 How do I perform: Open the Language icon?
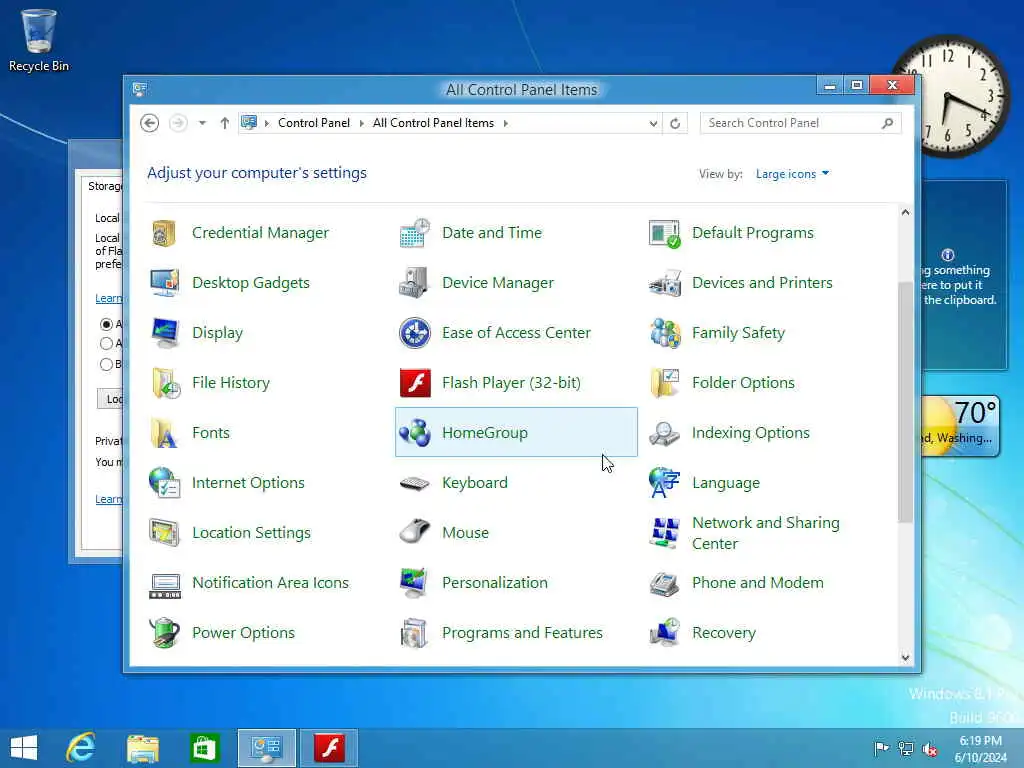665,483
